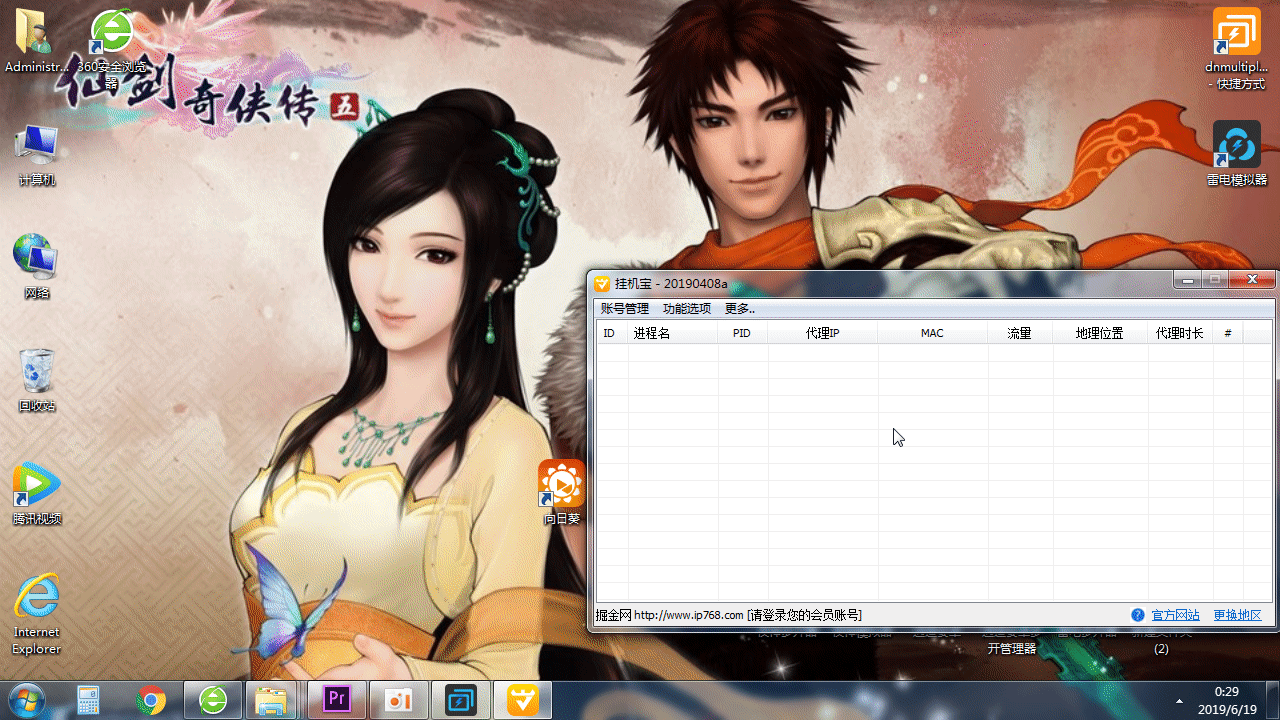Sort by the PID column header
This screenshot has height=720, width=1280.
(x=742, y=333)
